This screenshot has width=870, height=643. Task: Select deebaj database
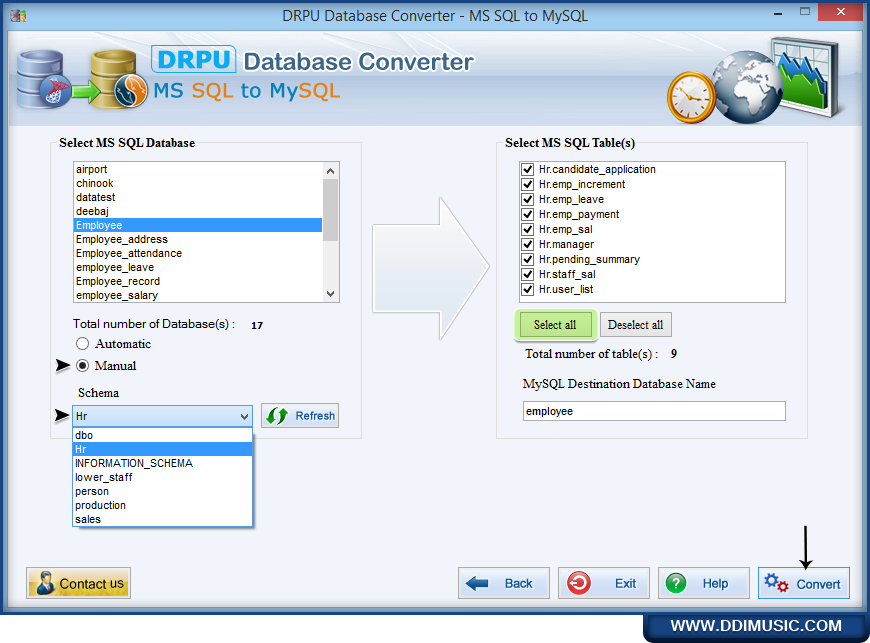click(x=198, y=211)
